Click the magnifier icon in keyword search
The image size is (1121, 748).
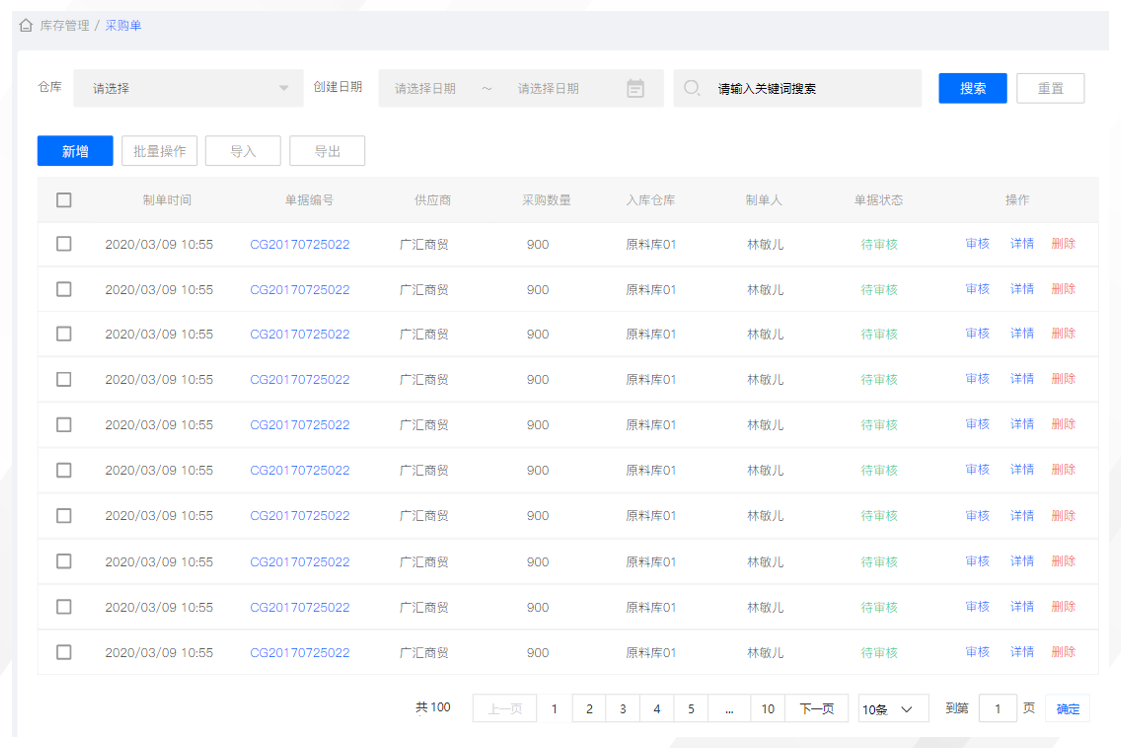click(x=691, y=88)
